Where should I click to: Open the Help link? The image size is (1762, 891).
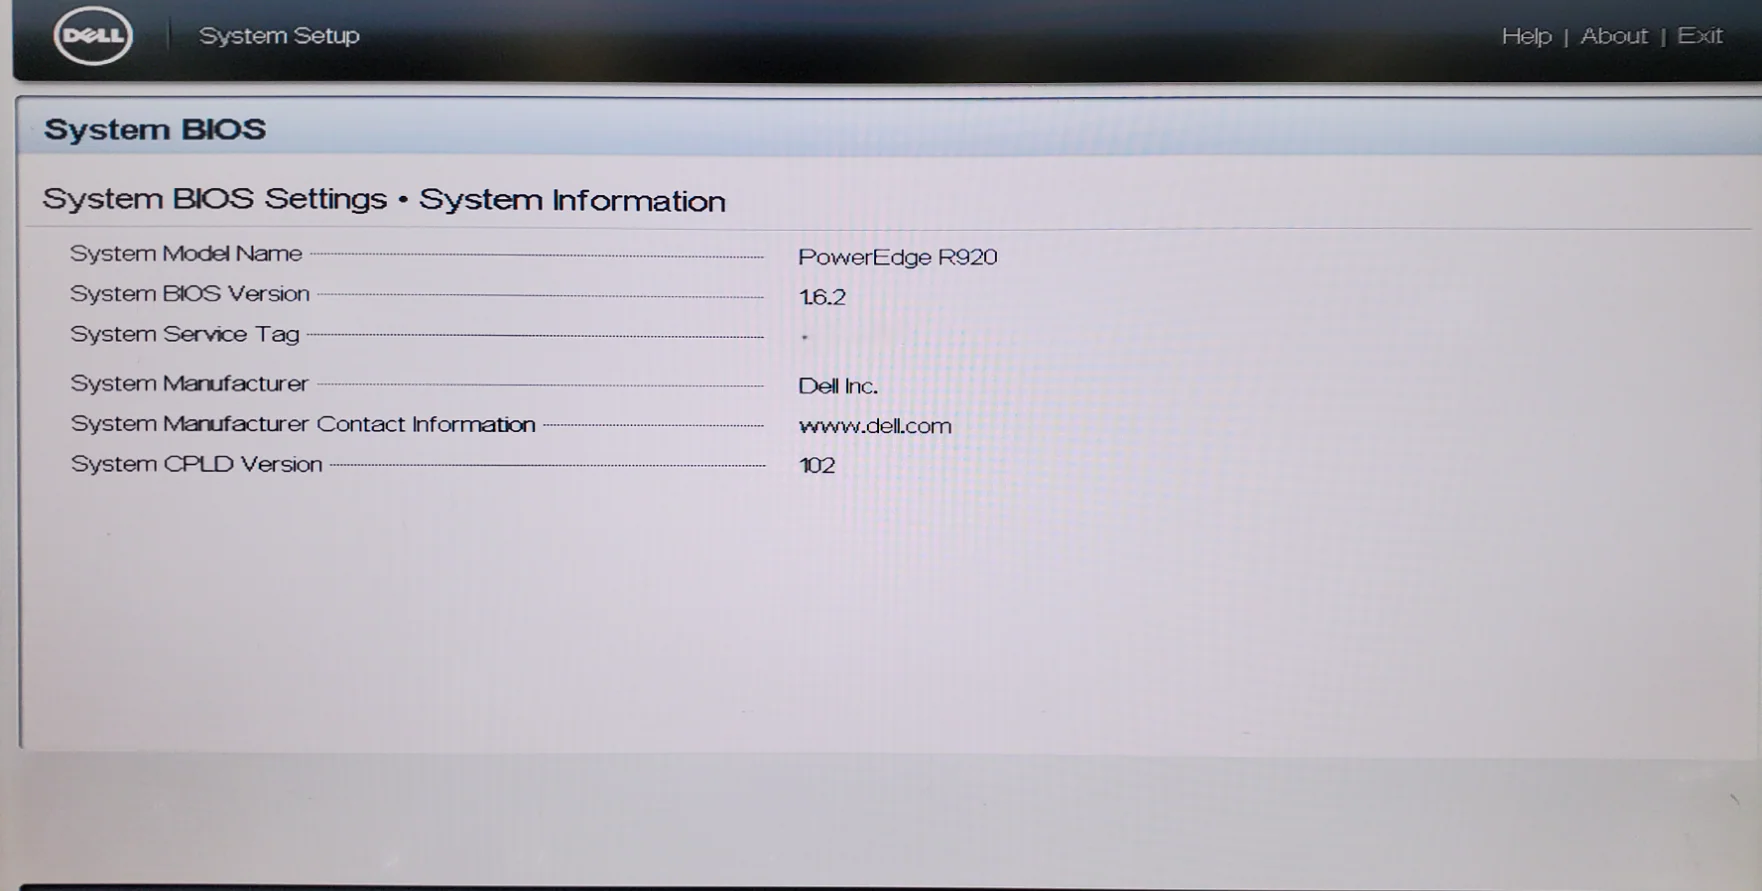pyautogui.click(x=1526, y=36)
